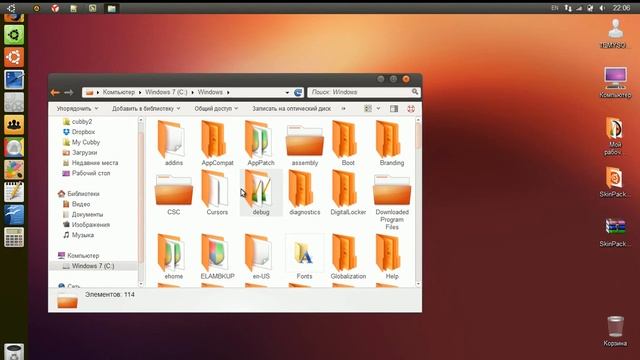
Task: Open the ELAMBKUP folder
Action: 217,257
